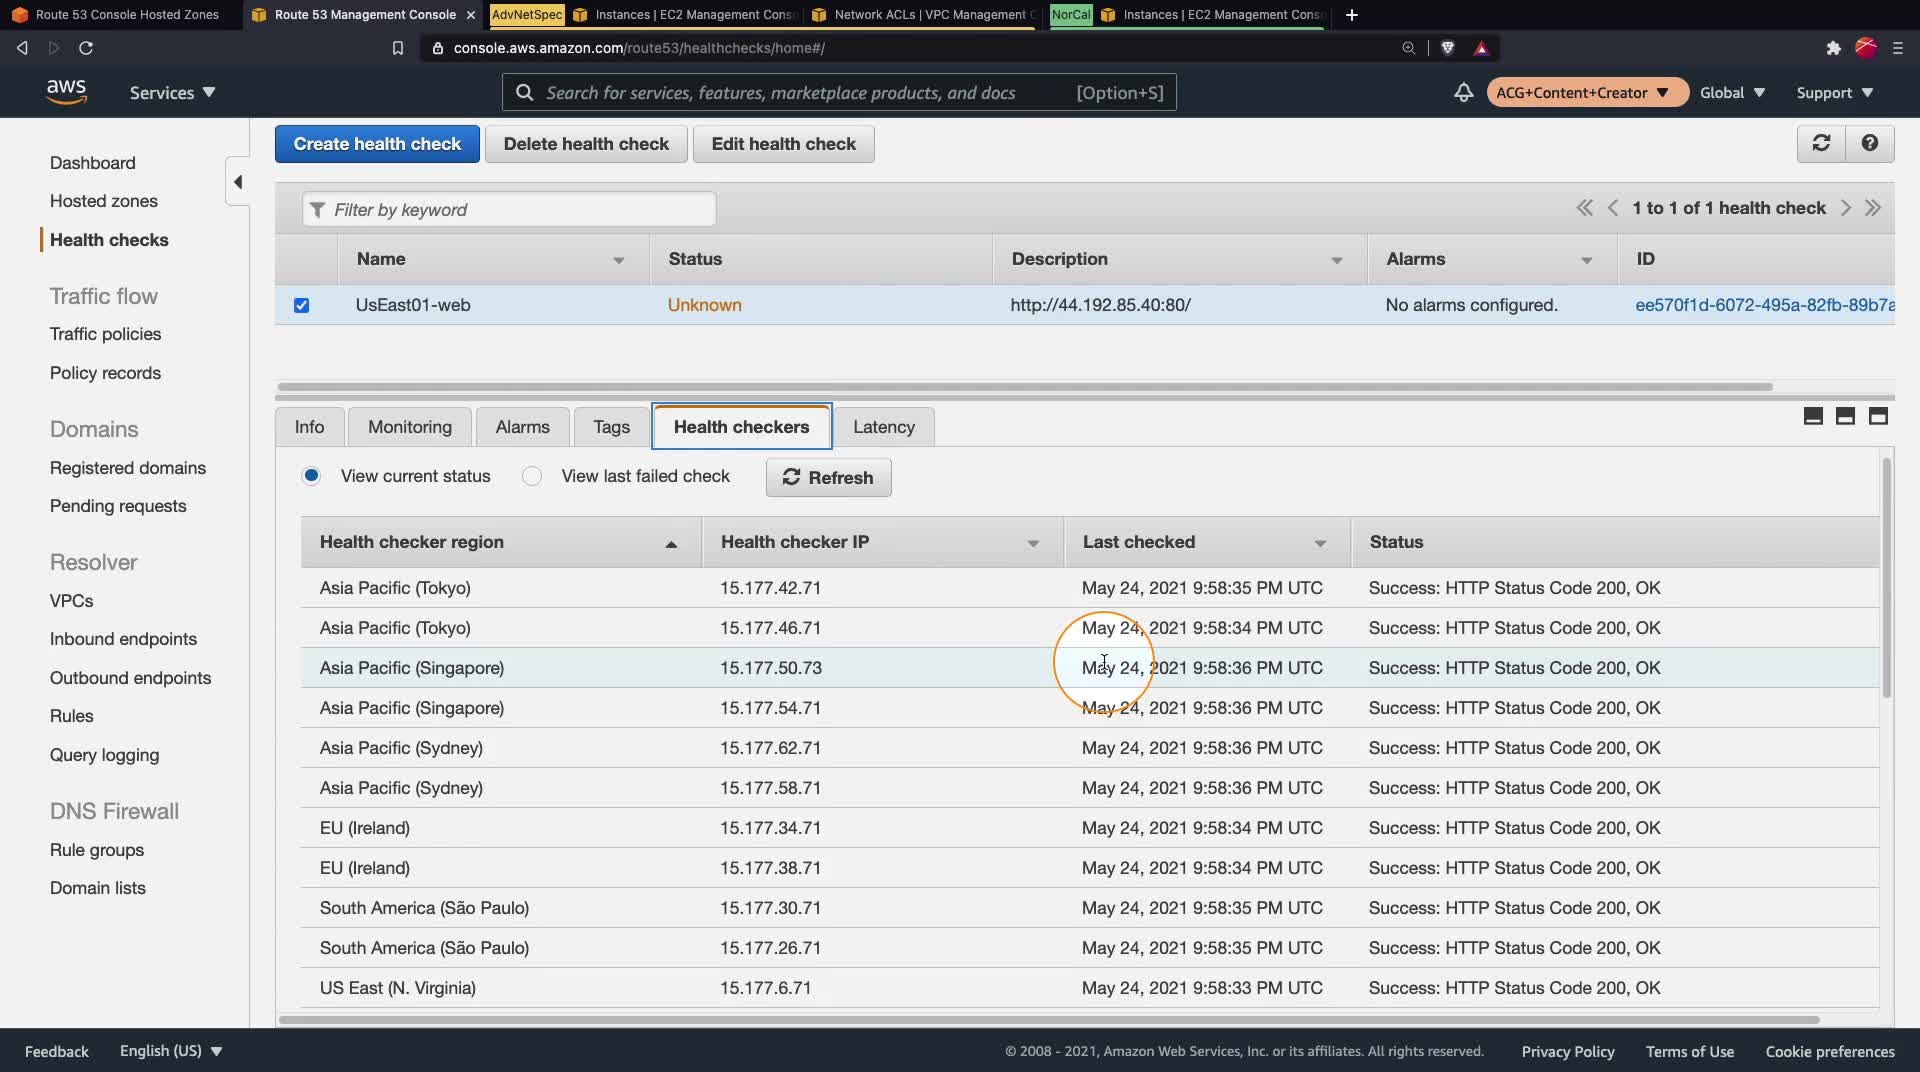This screenshot has width=1920, height=1072.
Task: Click the AWS notifications bell icon
Action: click(1463, 92)
